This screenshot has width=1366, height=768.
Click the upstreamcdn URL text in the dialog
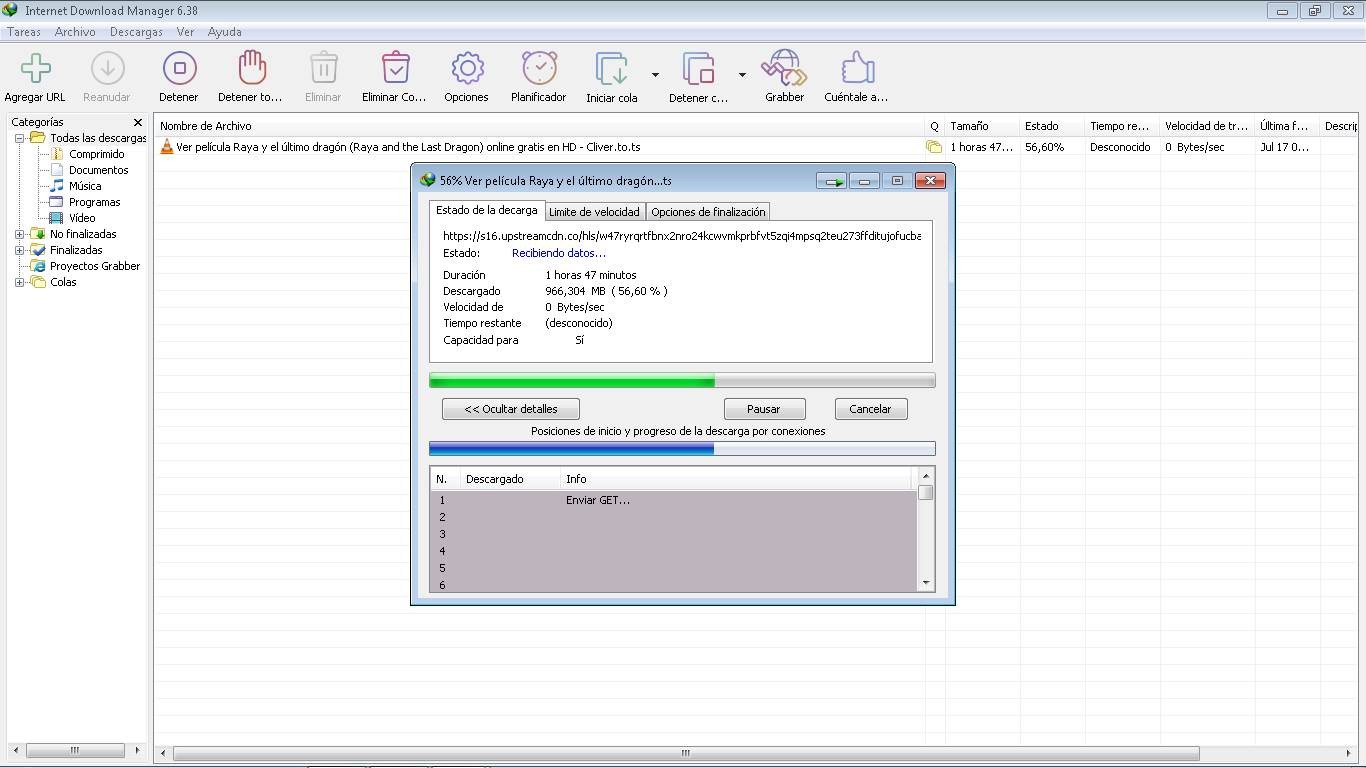[682, 236]
